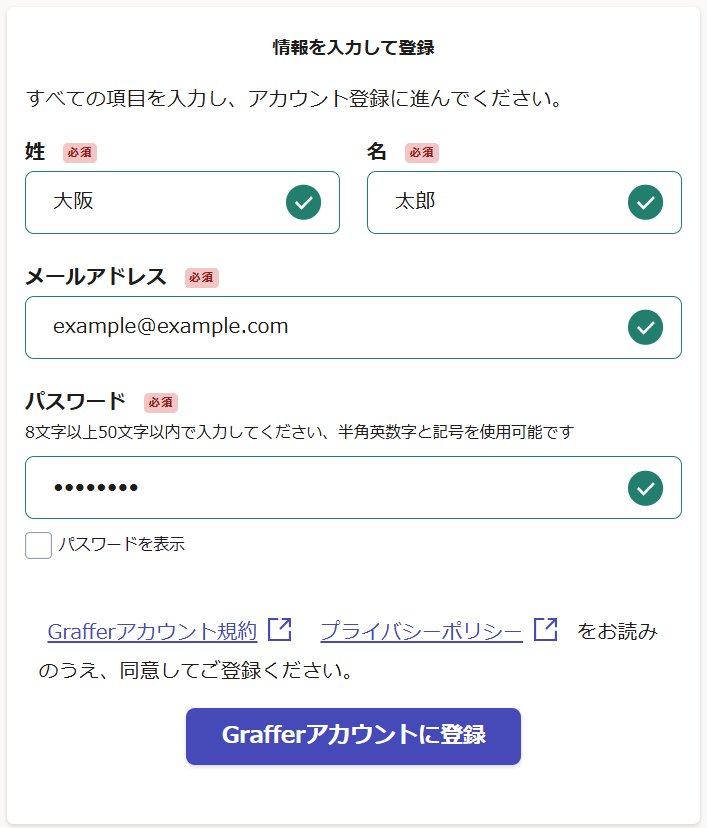Focus the 名 field containing 太郎
707x828 pixels.
click(490, 202)
